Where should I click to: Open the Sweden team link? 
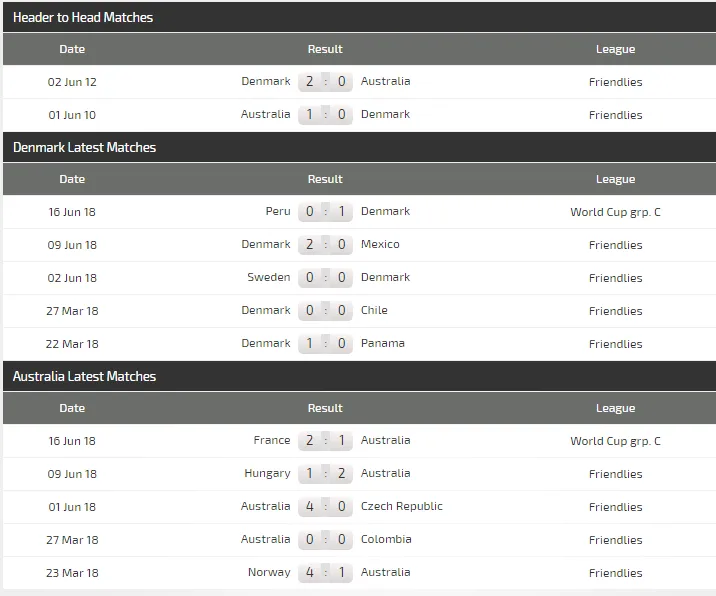(269, 278)
